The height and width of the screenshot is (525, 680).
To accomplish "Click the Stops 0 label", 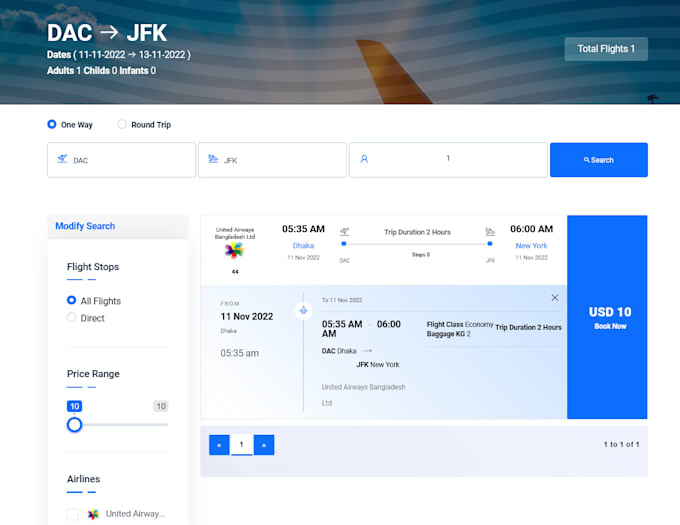I will 421,255.
